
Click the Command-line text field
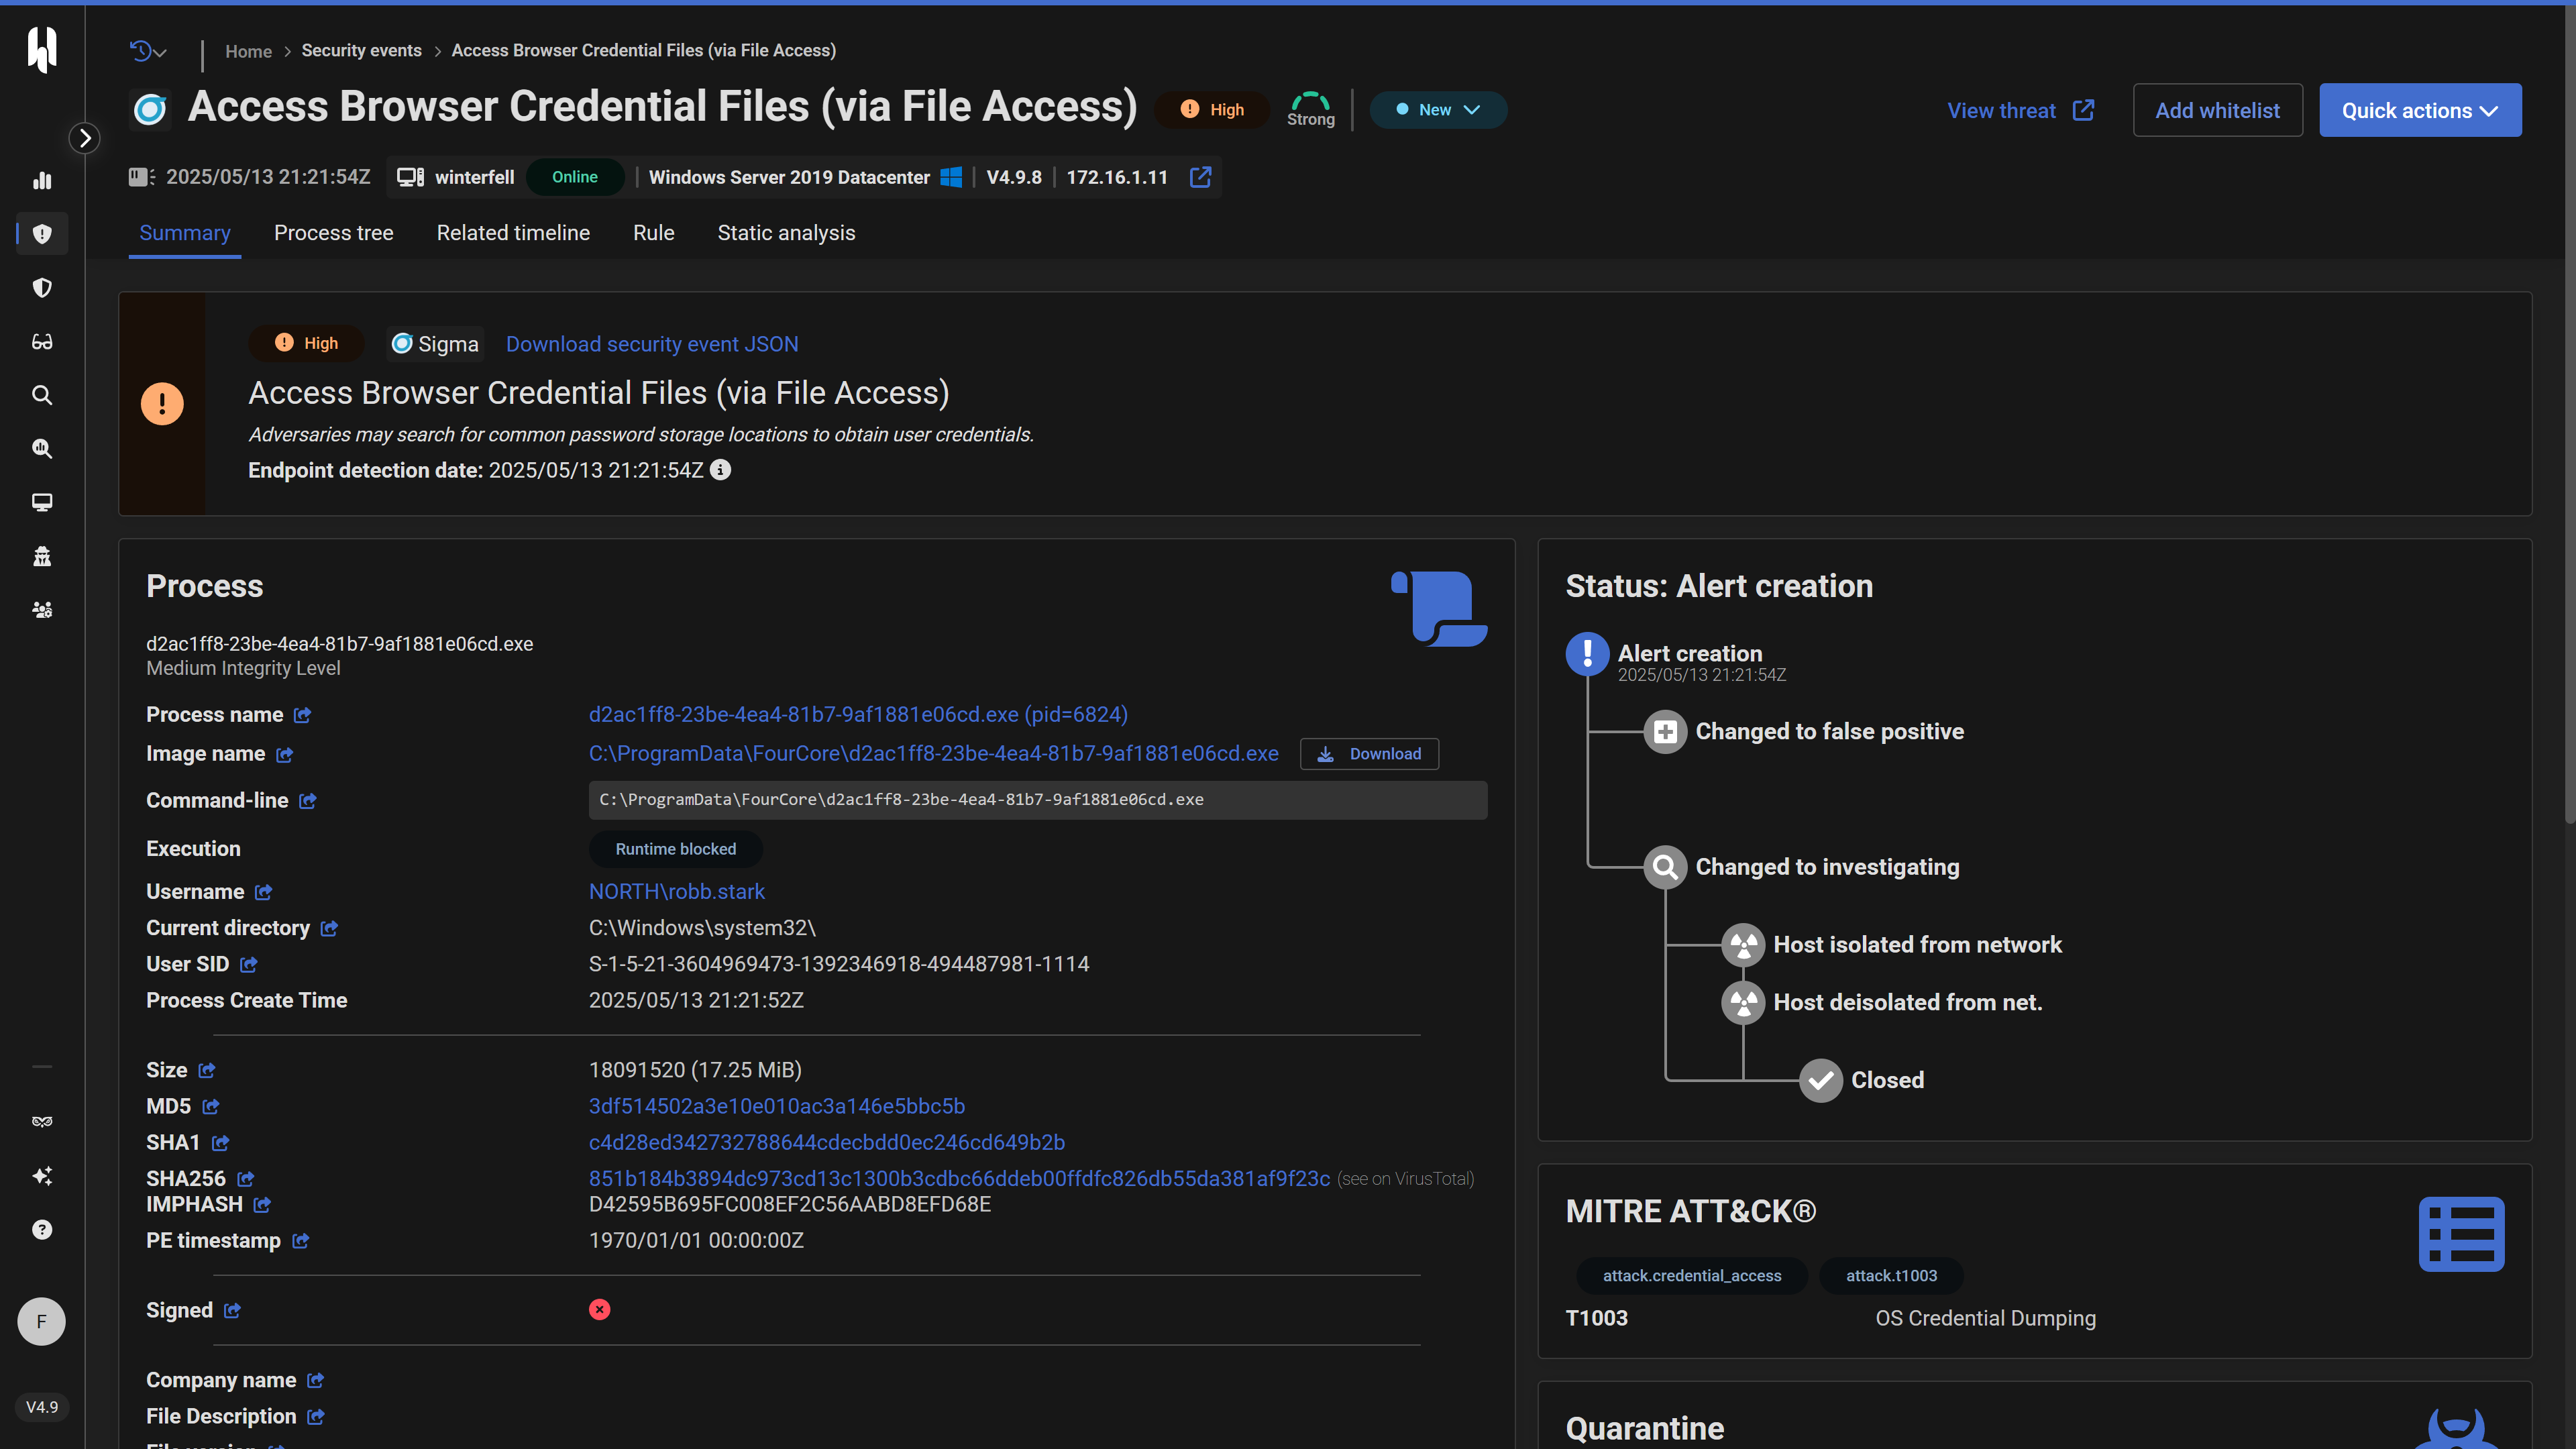(1038, 800)
